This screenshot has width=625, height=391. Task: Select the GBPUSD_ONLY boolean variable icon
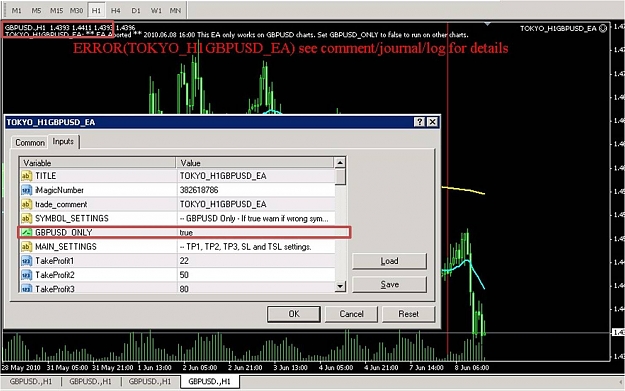(x=26, y=232)
